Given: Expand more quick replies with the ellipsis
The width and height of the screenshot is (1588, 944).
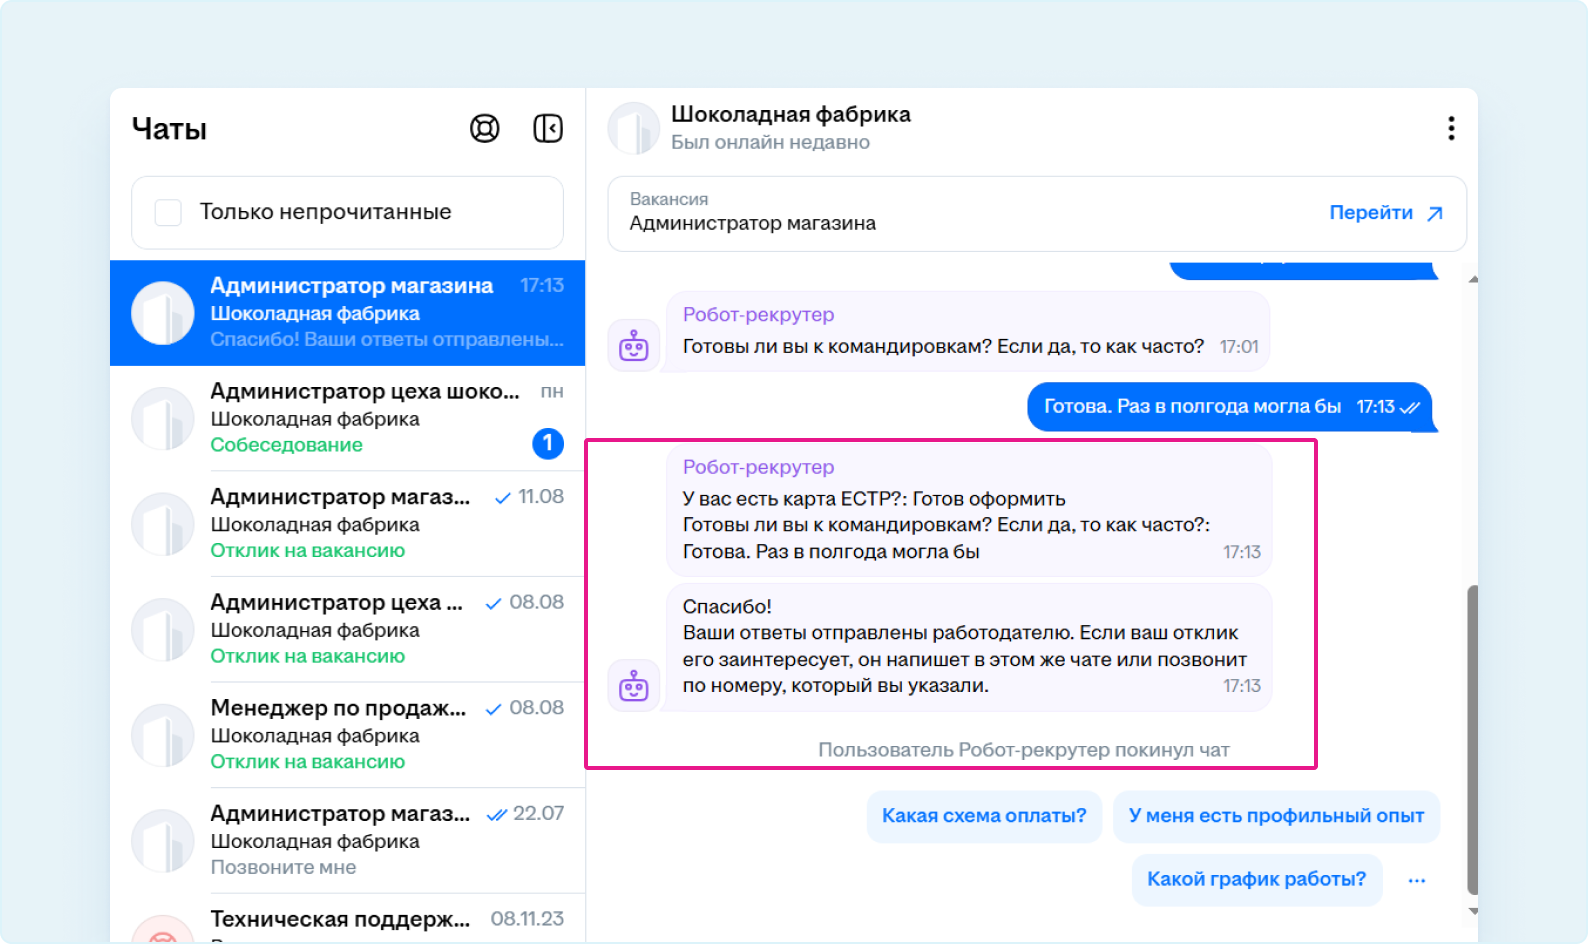Looking at the screenshot, I should click(x=1417, y=880).
